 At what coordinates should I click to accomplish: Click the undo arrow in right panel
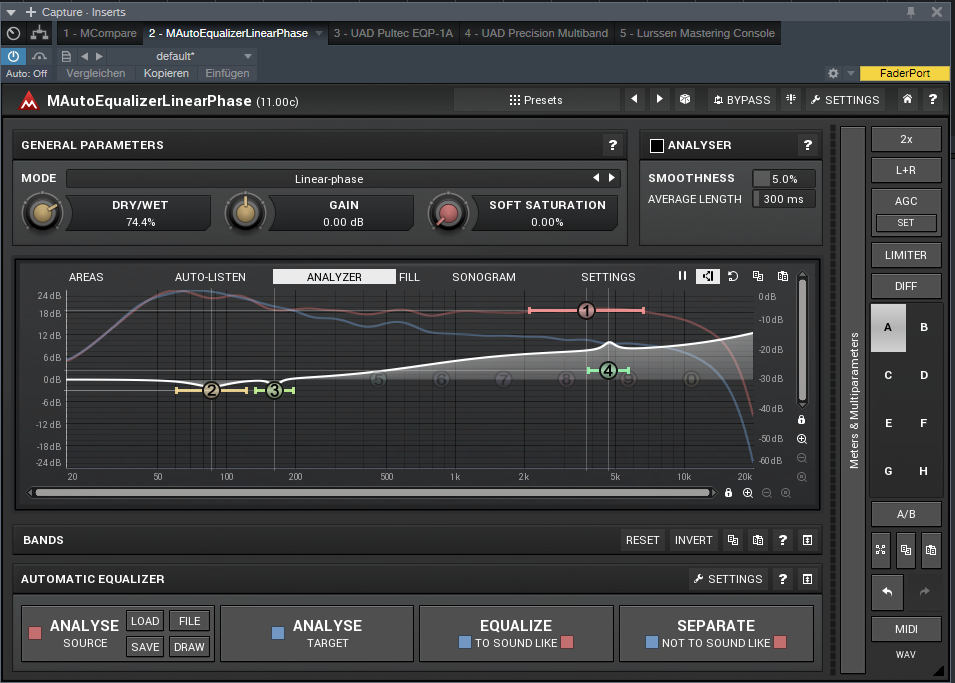[x=887, y=592]
